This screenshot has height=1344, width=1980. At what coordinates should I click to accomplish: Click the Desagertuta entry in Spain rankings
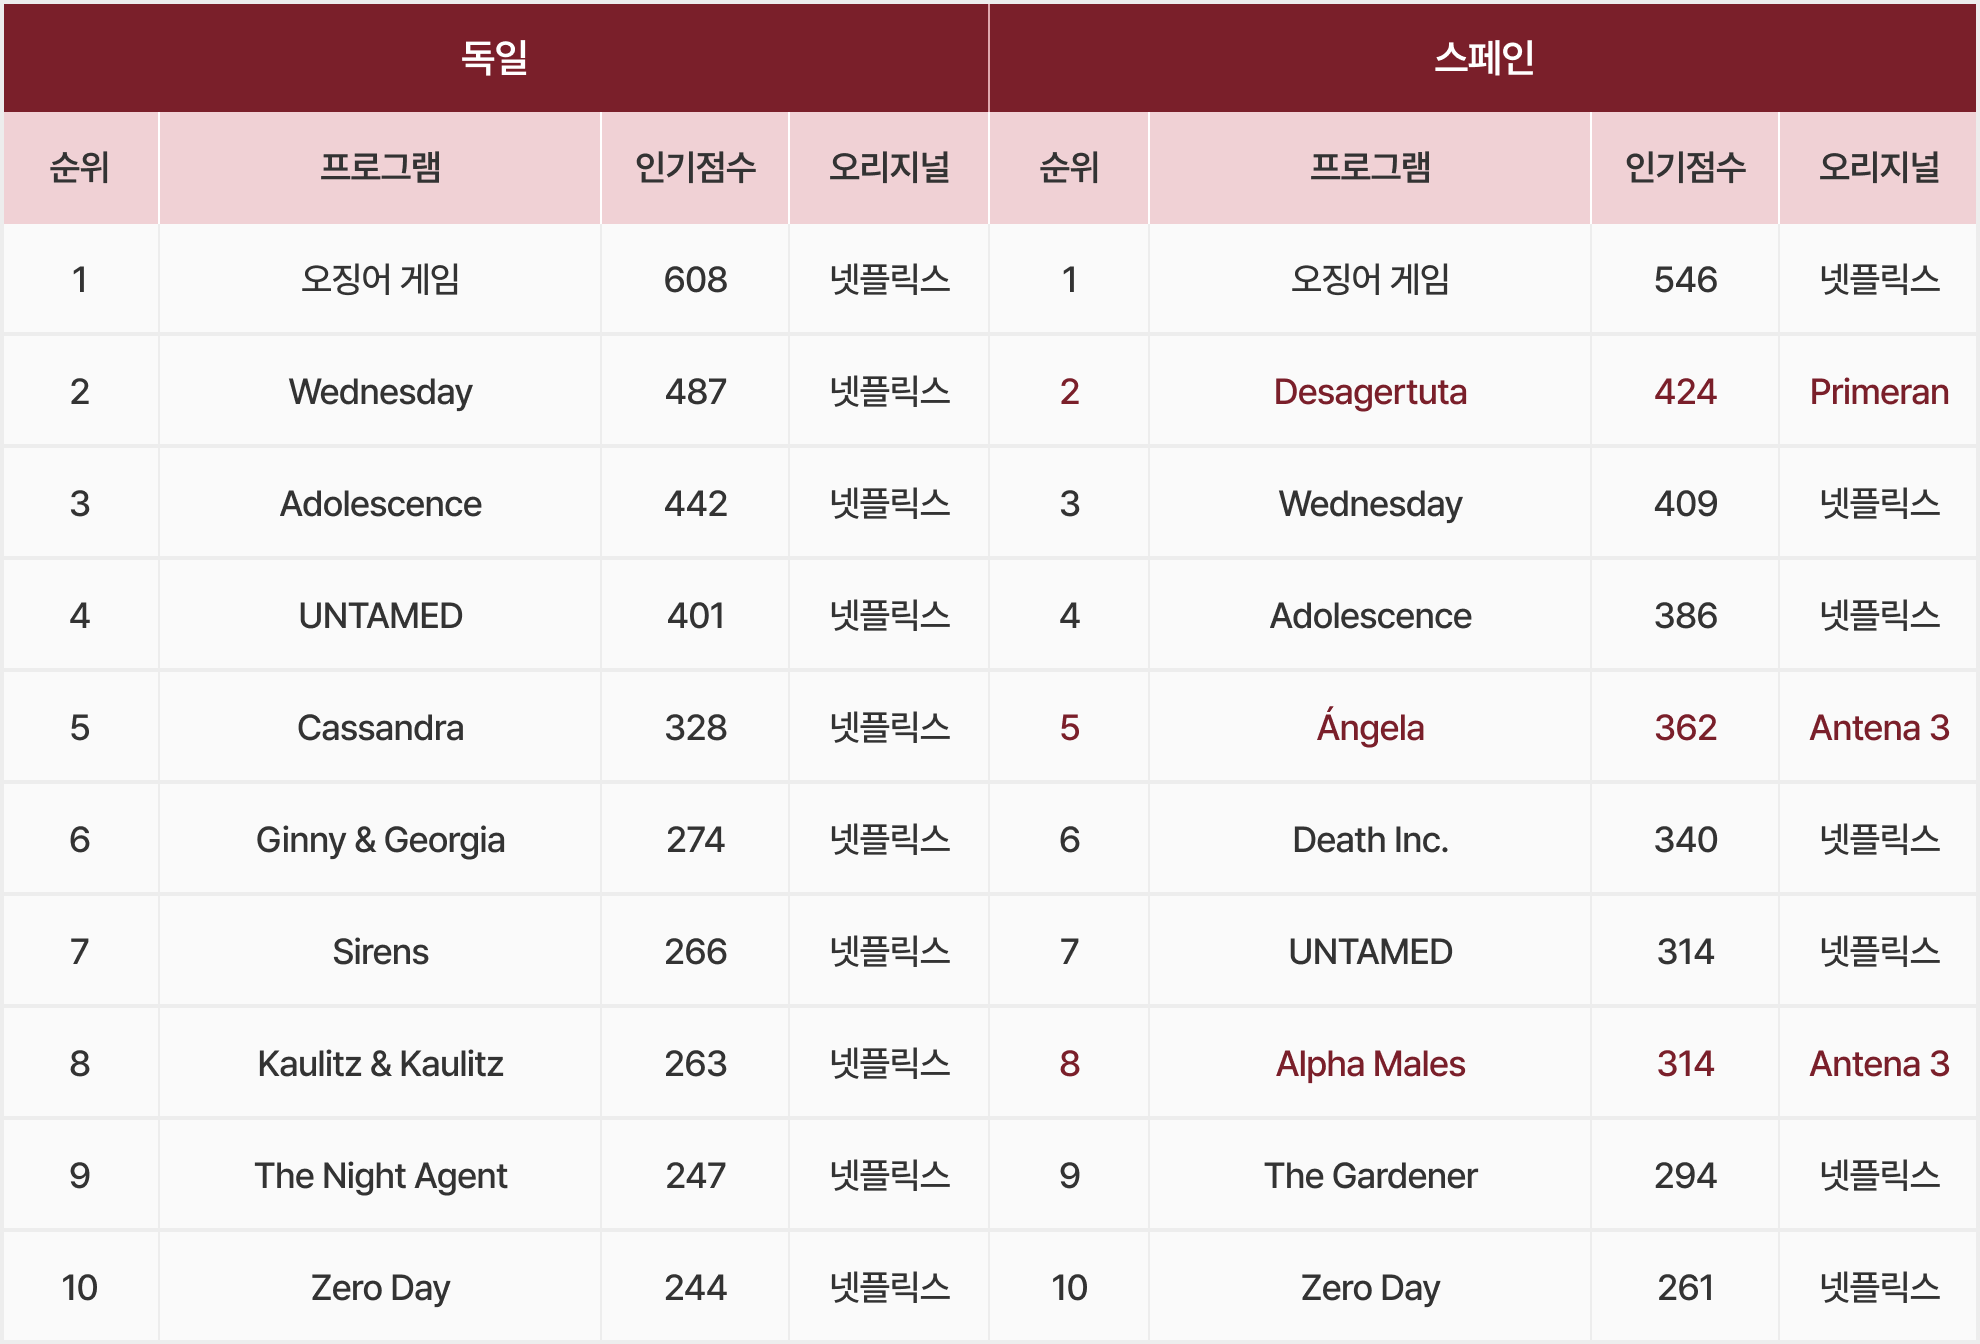[1370, 392]
